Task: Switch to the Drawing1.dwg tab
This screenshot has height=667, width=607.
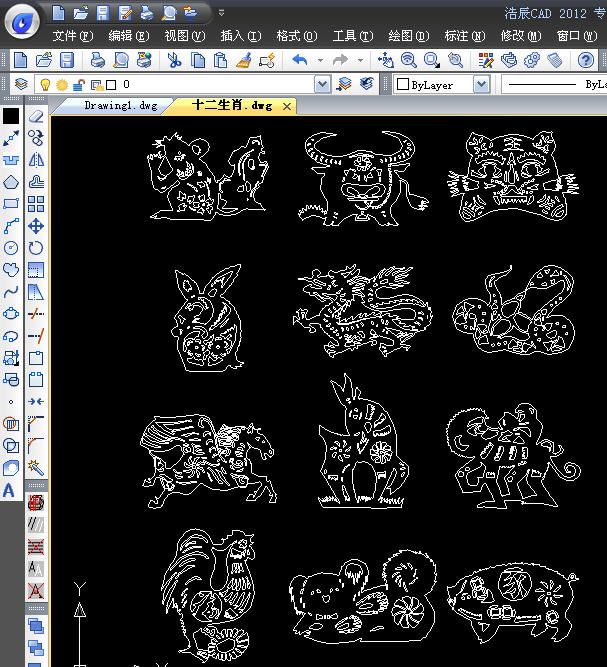Action: pos(120,106)
